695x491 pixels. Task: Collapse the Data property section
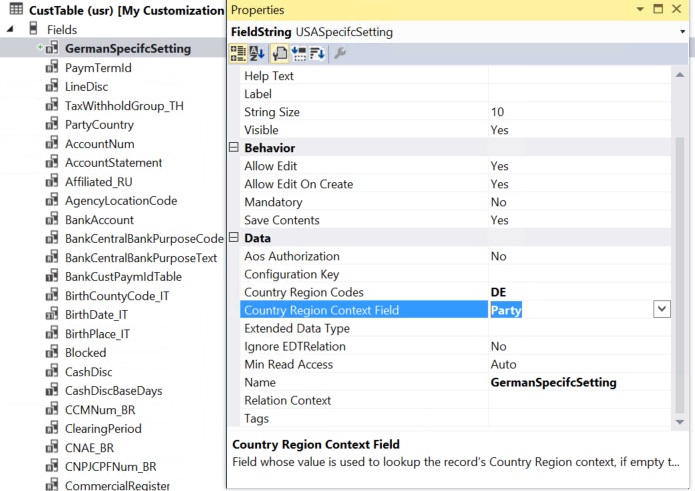tap(234, 238)
